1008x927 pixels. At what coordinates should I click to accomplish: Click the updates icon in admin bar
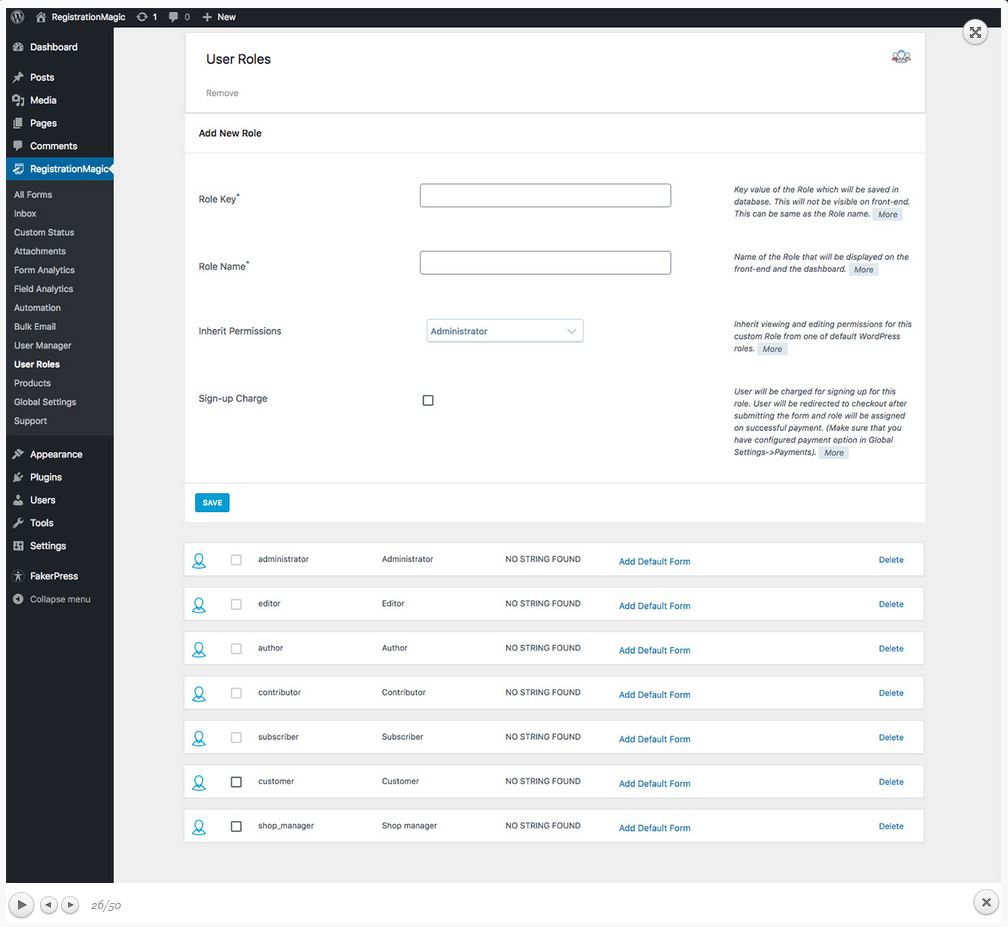tap(142, 17)
